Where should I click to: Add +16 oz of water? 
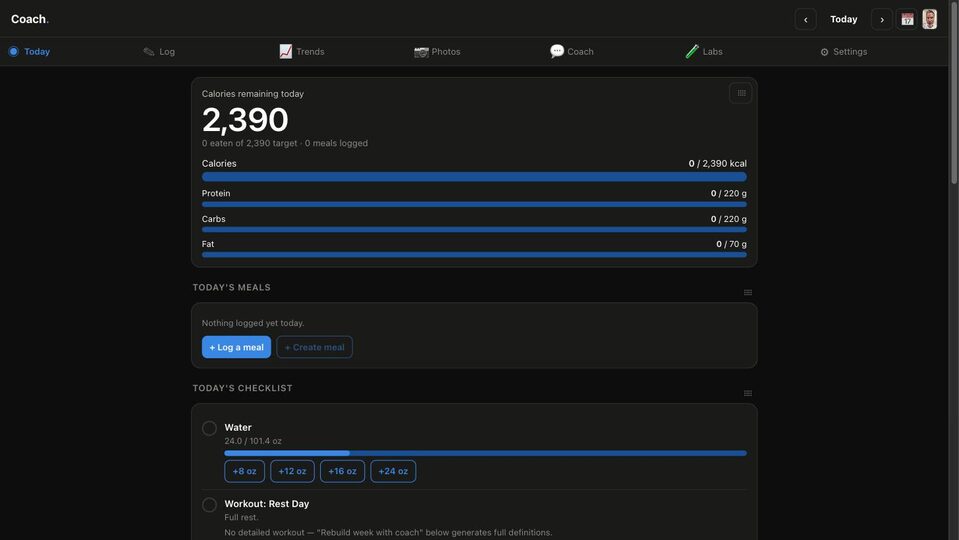pyautogui.click(x=342, y=471)
